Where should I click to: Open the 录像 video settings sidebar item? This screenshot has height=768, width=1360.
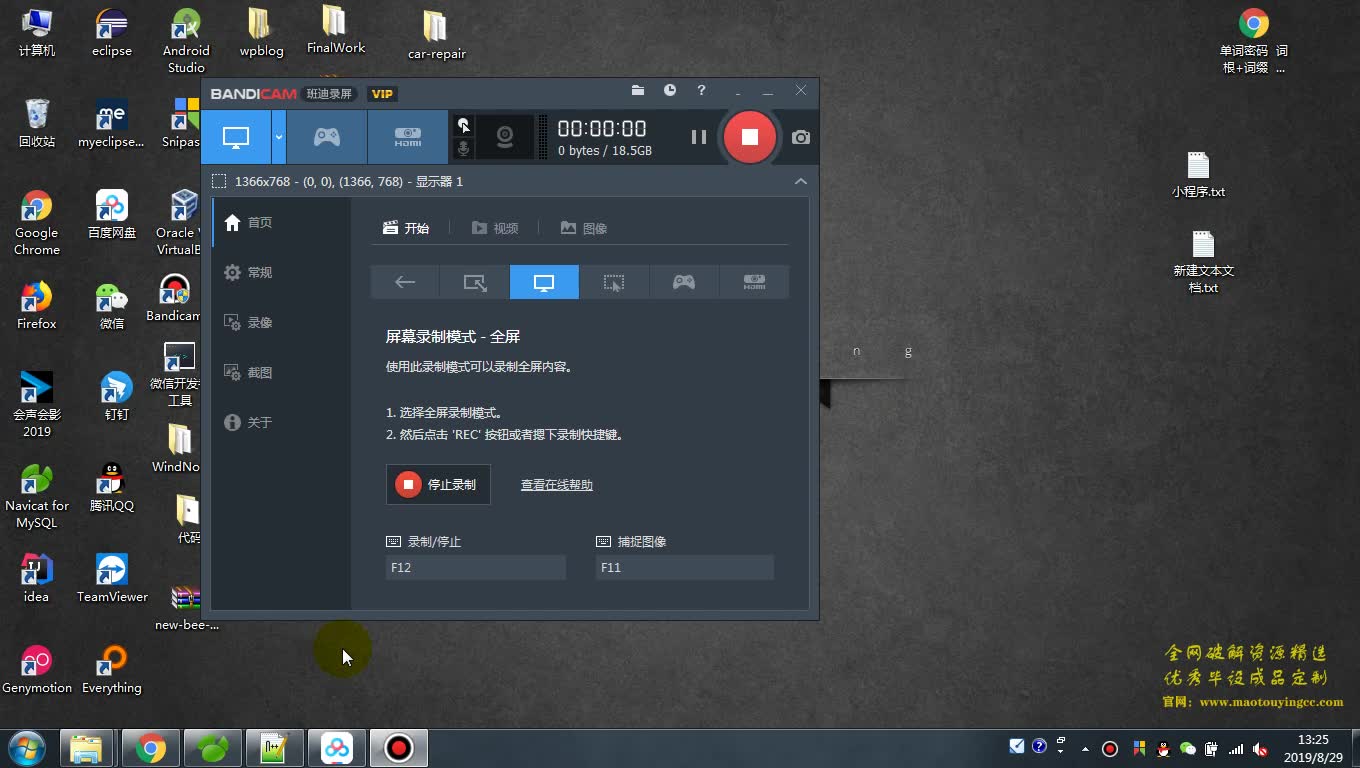click(x=281, y=322)
